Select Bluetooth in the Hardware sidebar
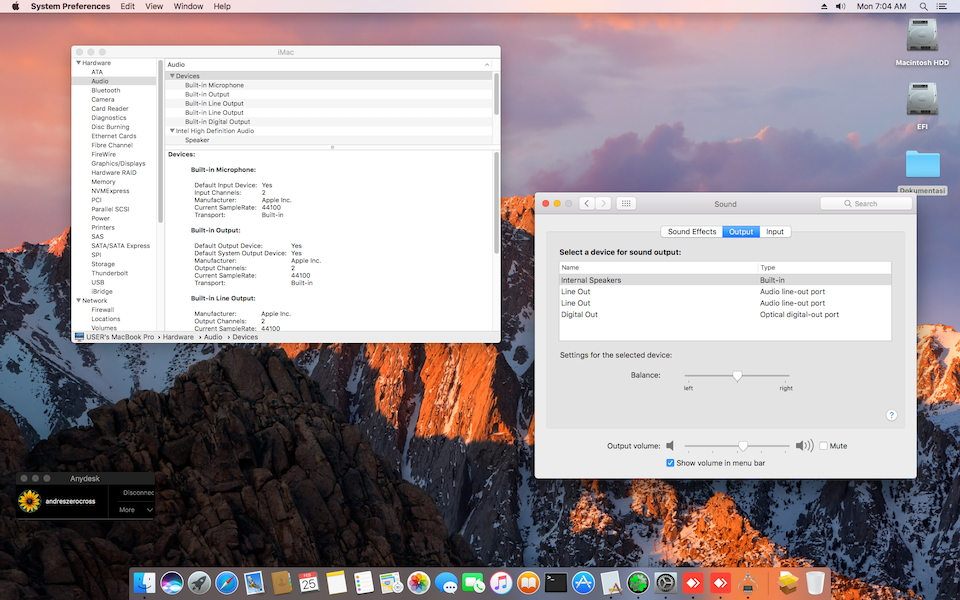960x600 pixels. click(105, 90)
